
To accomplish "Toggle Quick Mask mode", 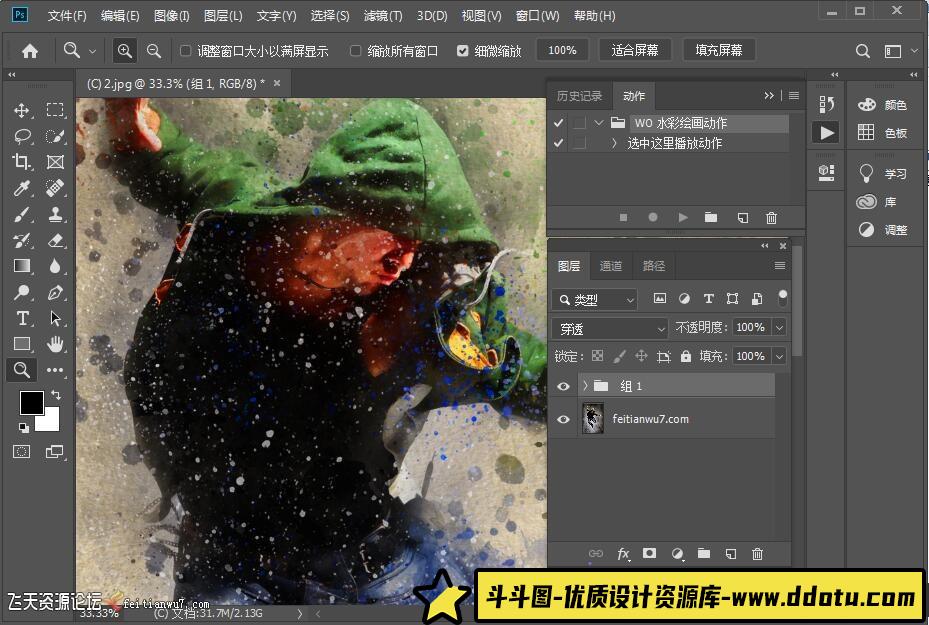I will (x=22, y=451).
